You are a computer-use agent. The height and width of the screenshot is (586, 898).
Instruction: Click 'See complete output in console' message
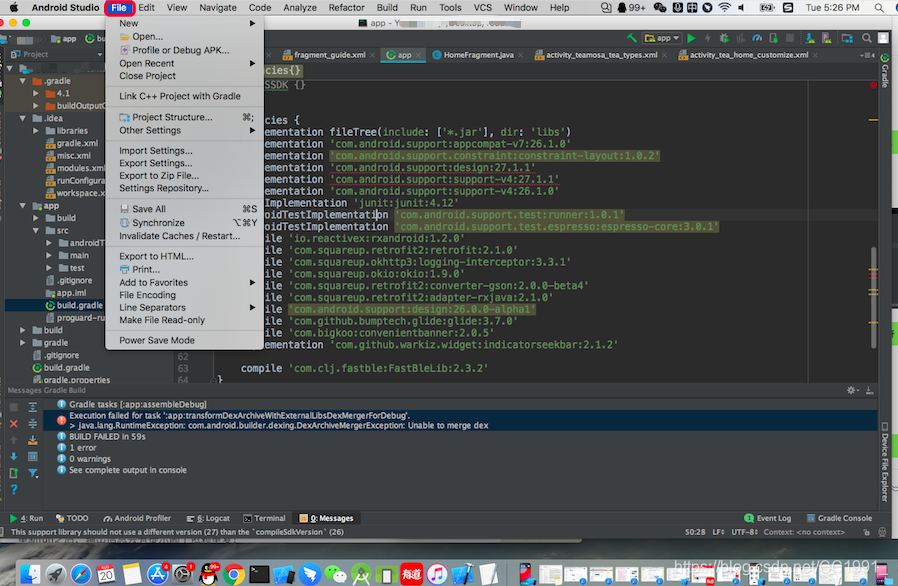[128, 470]
